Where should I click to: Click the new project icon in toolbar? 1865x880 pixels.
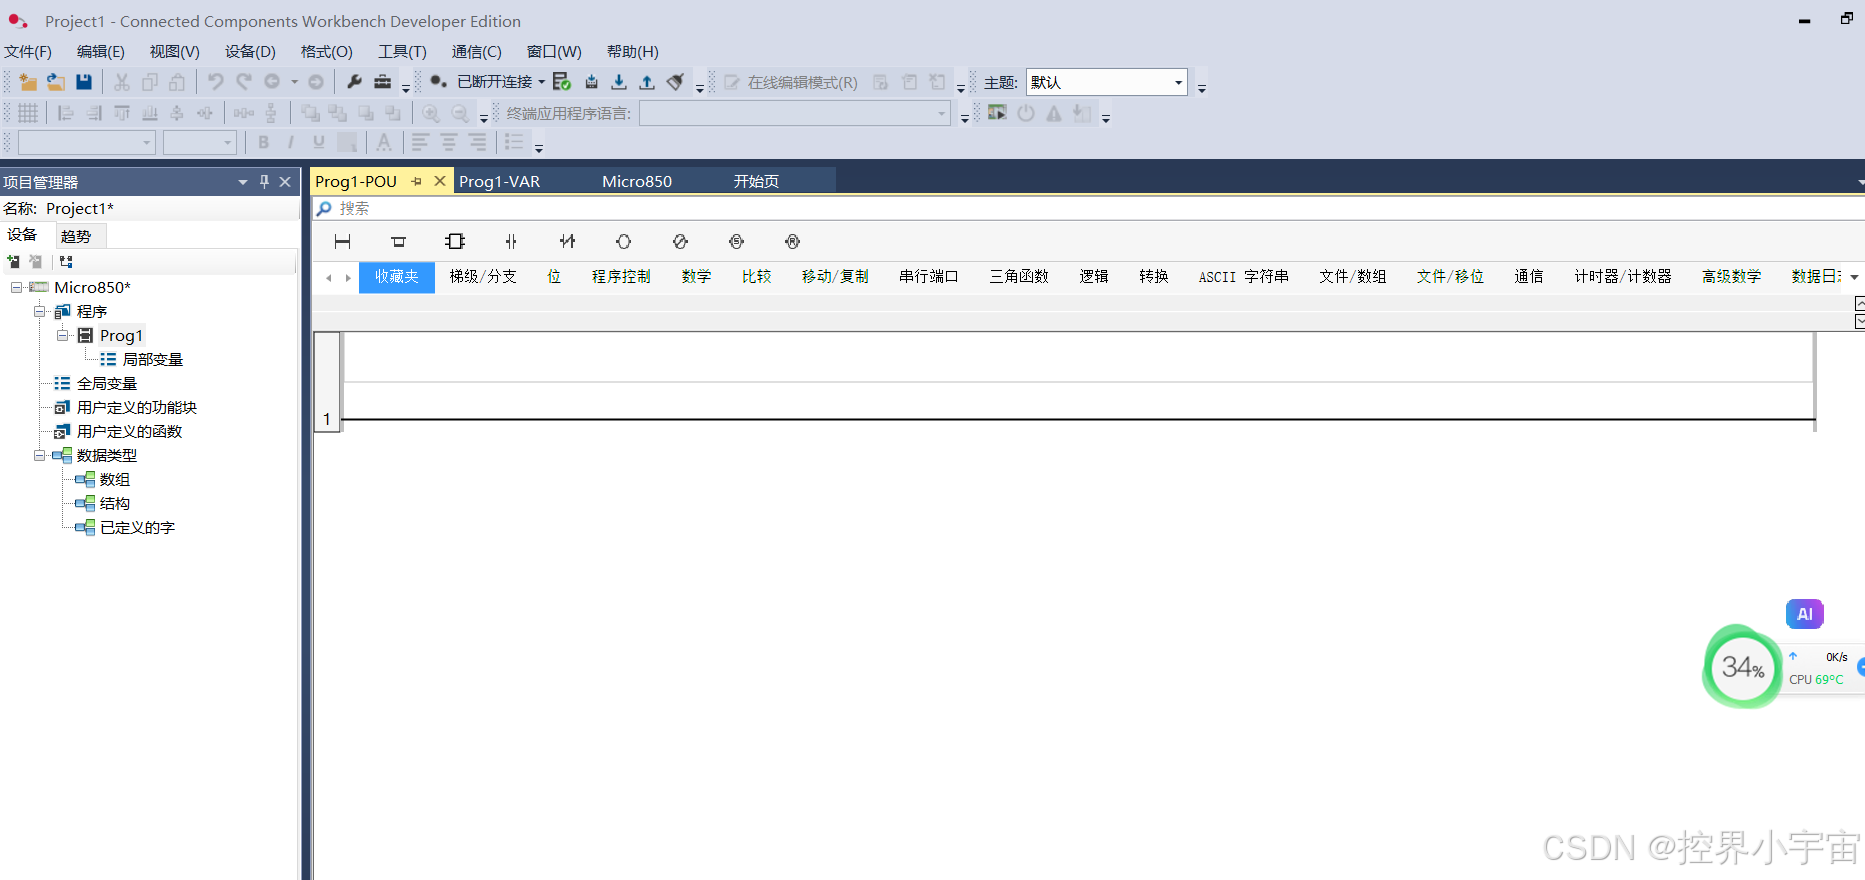27,82
